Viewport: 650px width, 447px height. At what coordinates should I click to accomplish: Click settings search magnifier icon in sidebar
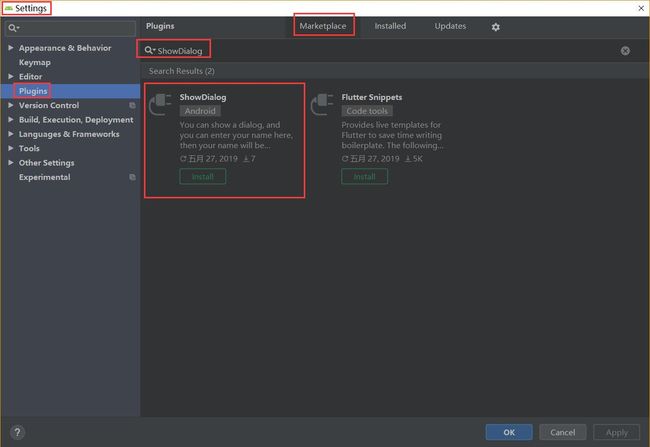coord(13,28)
